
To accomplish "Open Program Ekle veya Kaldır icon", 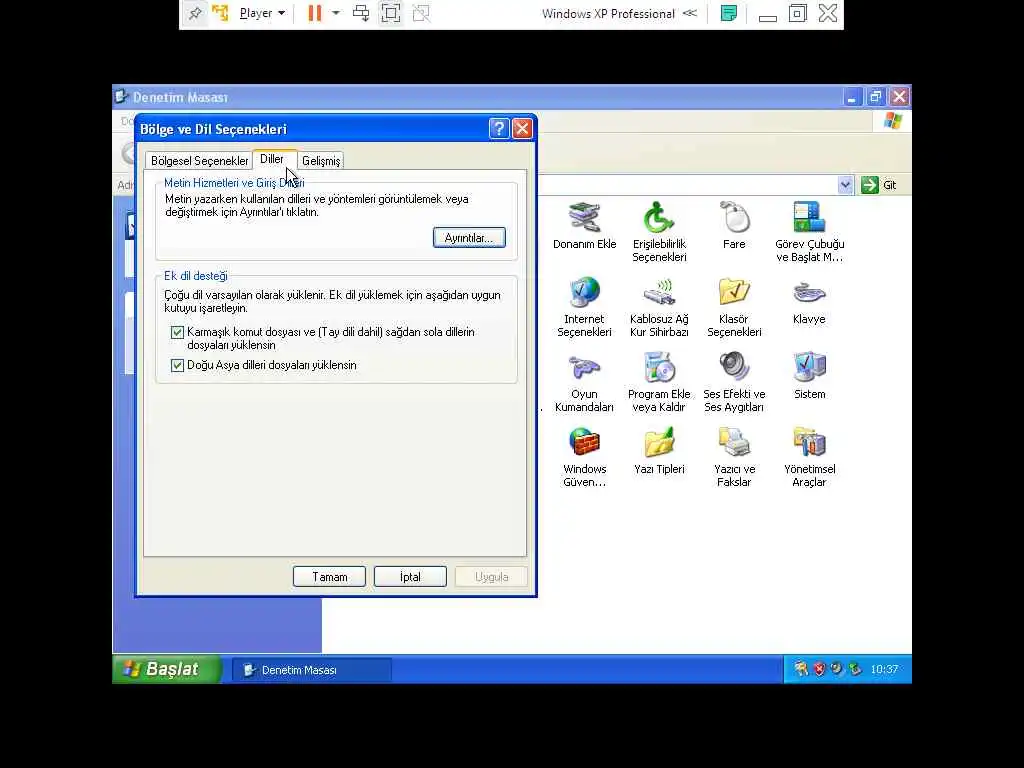I will coord(659,382).
